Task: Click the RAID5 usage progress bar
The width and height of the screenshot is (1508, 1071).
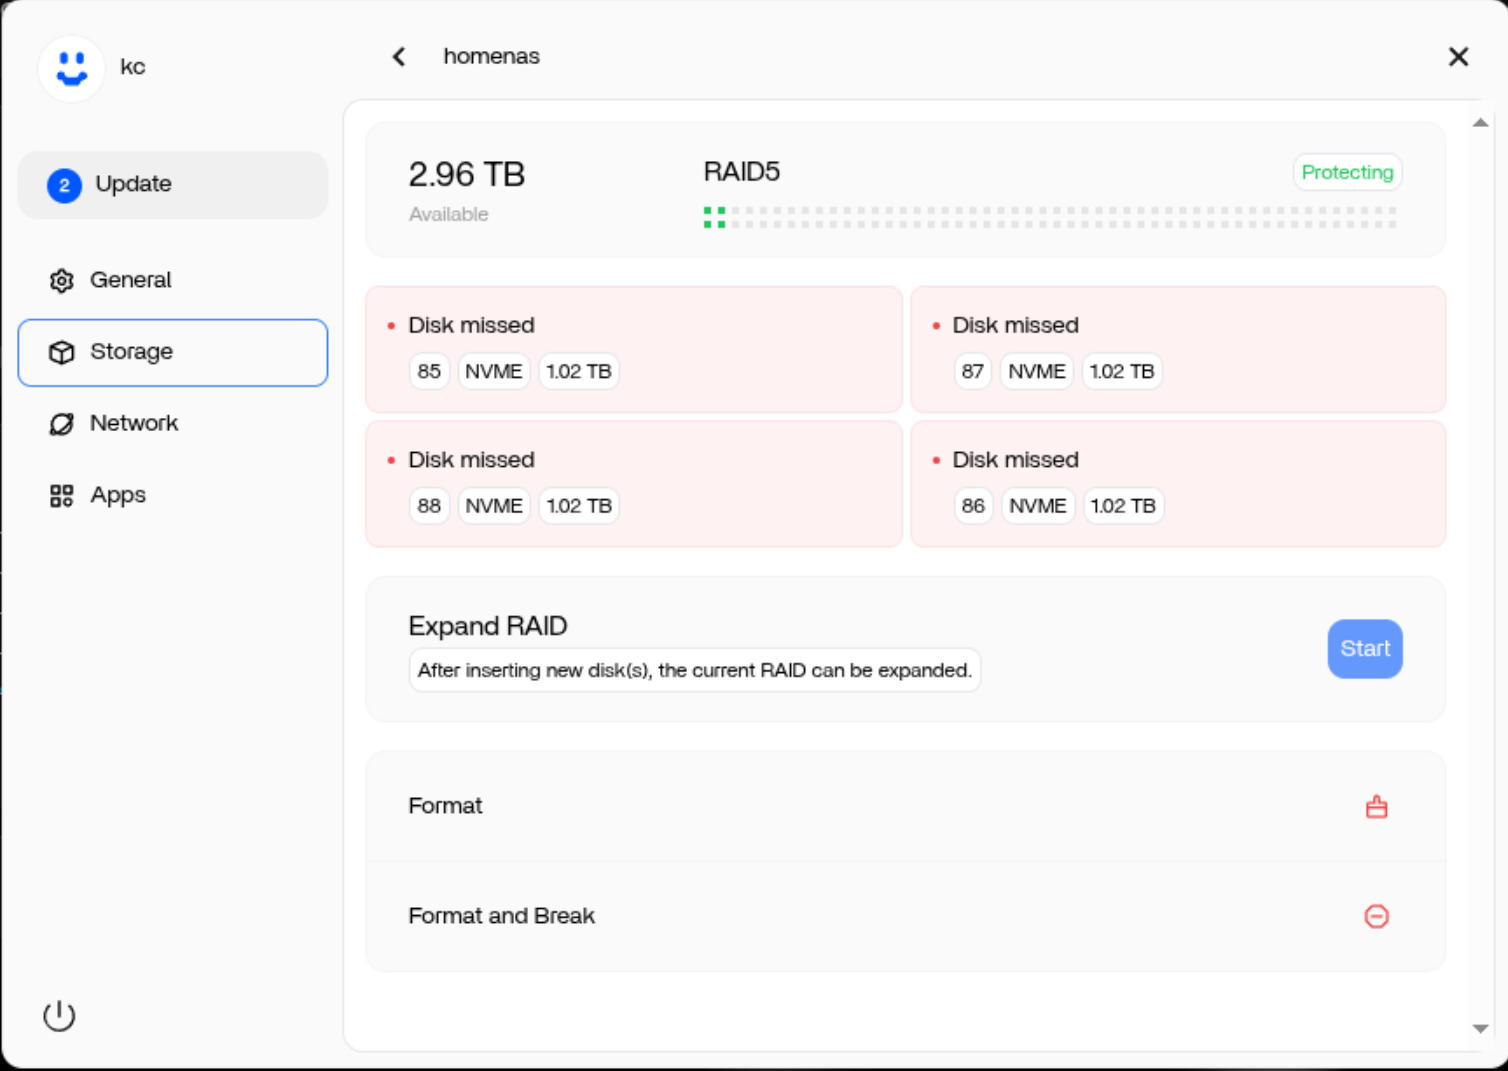Action: [x=1050, y=218]
